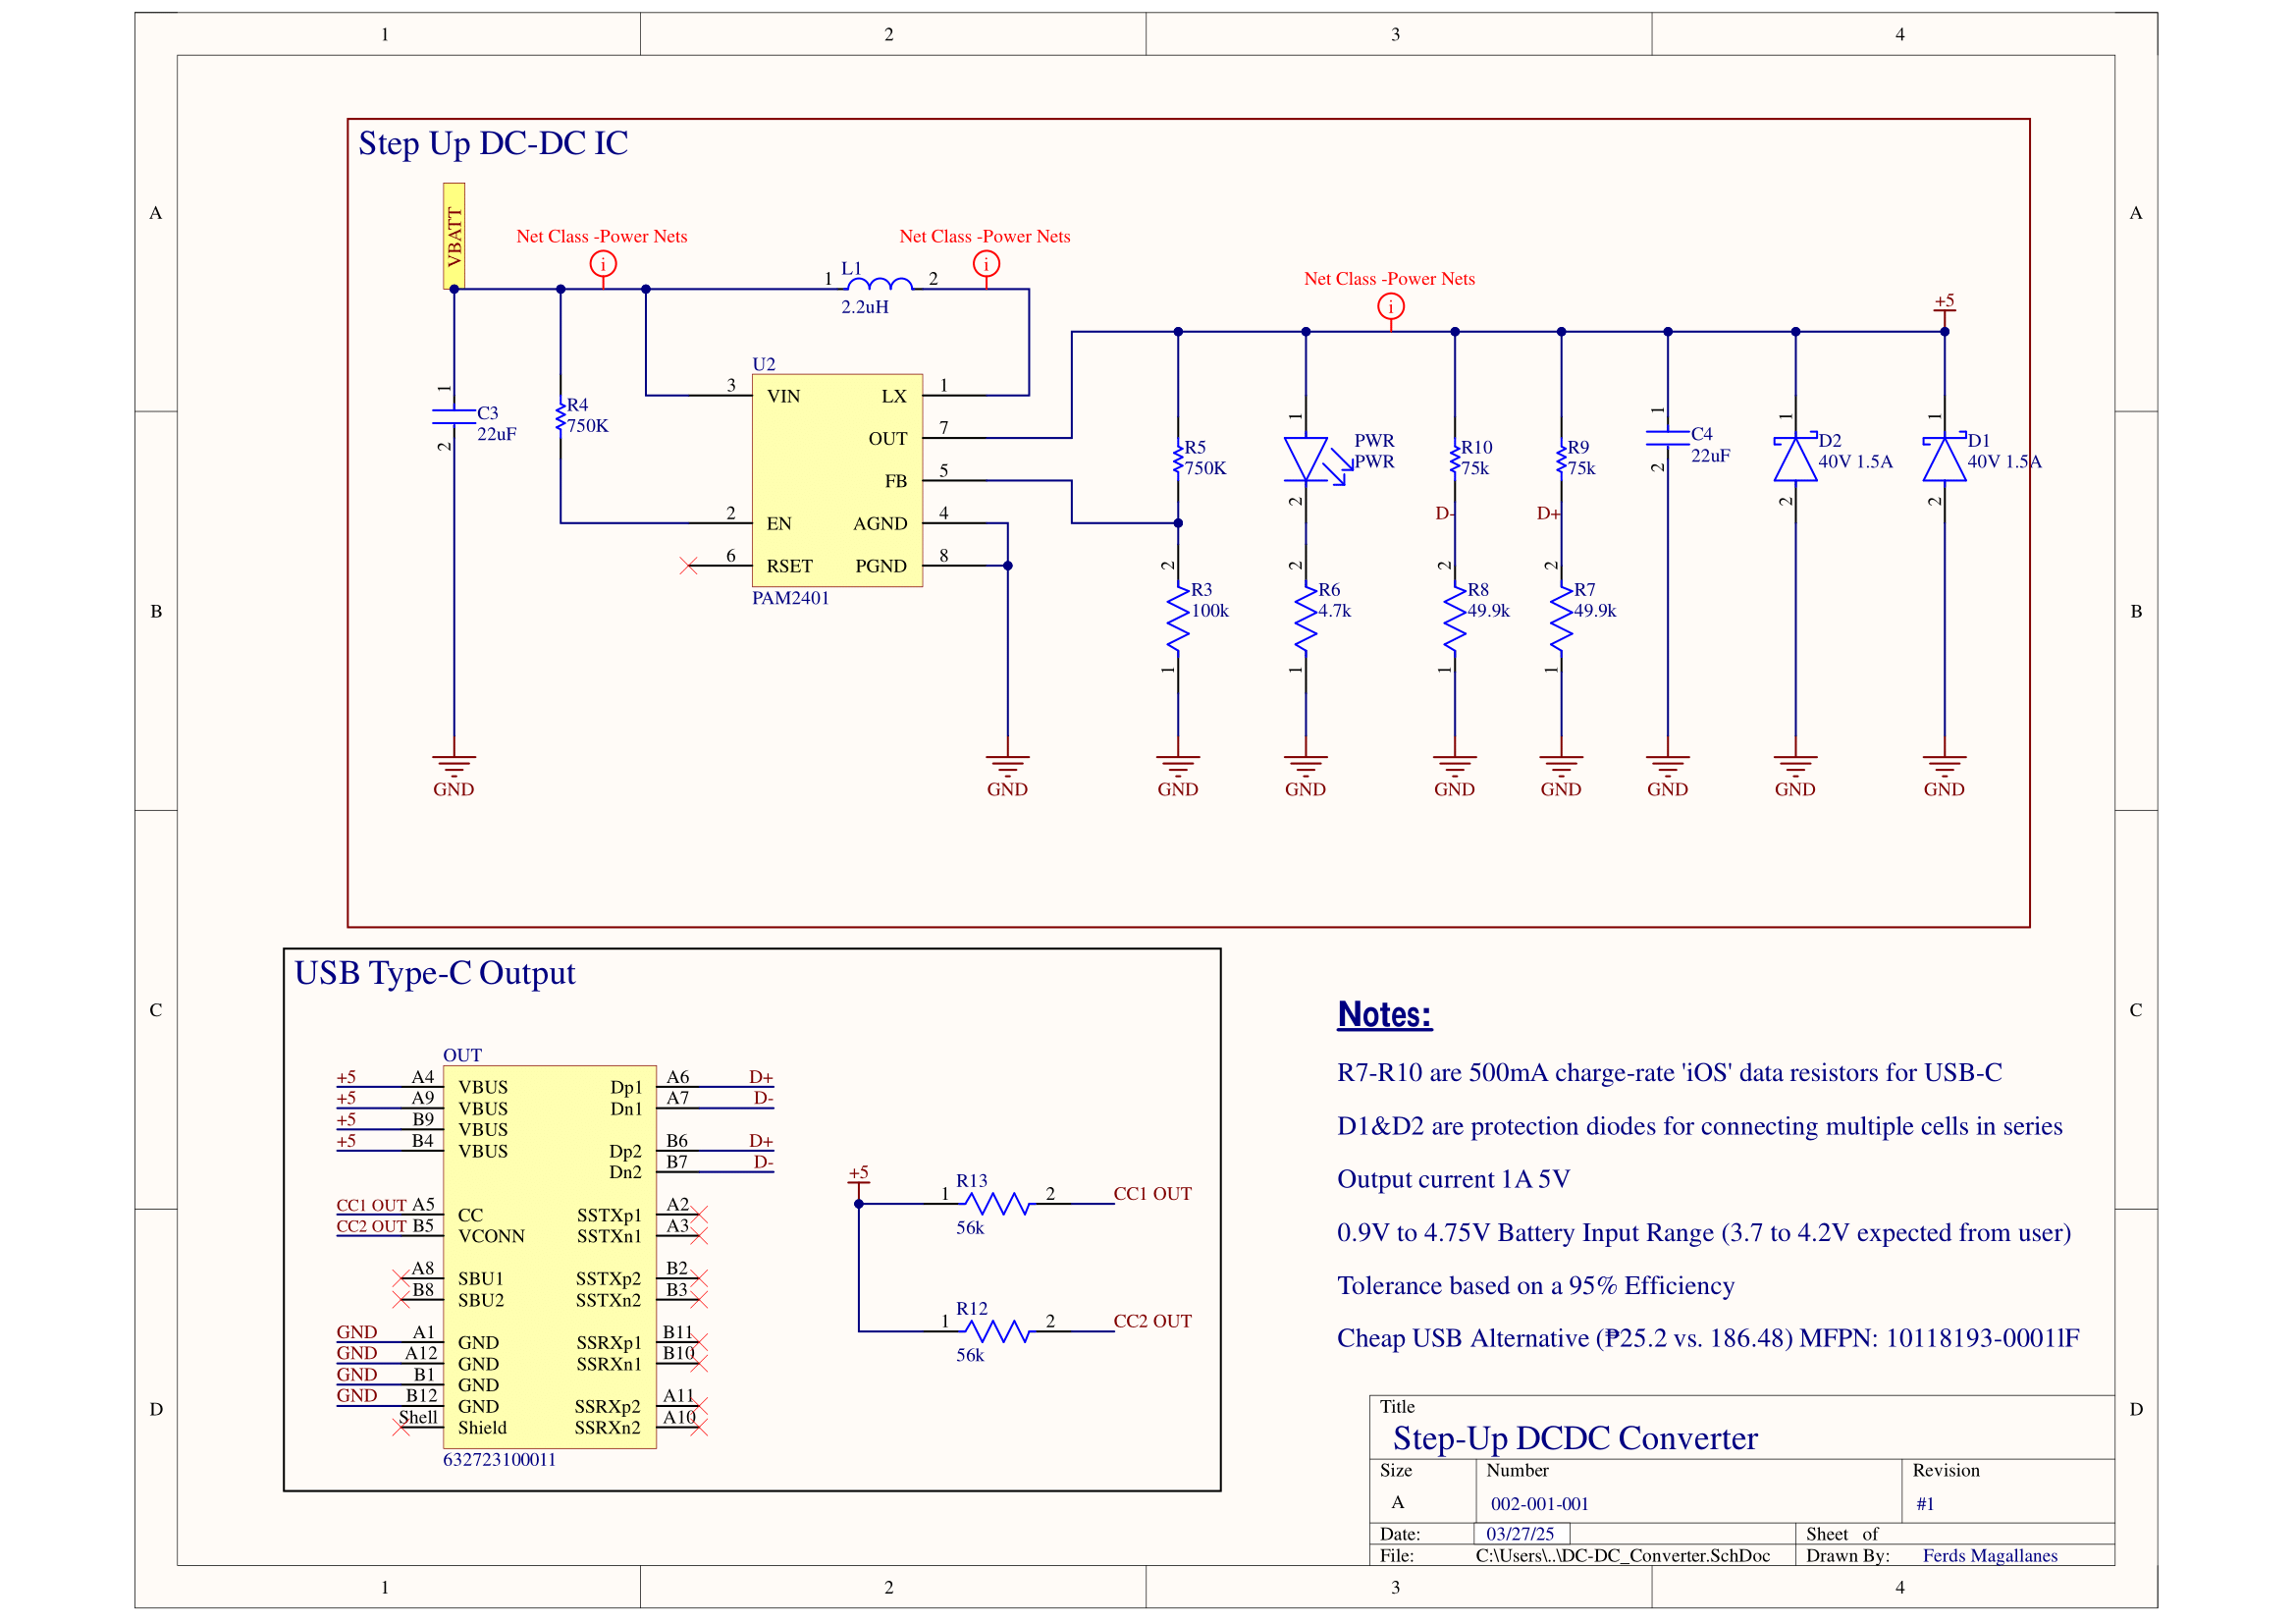Select the USB-C connector 632723100011 body
The height and width of the screenshot is (1623, 2296).
(549, 1256)
